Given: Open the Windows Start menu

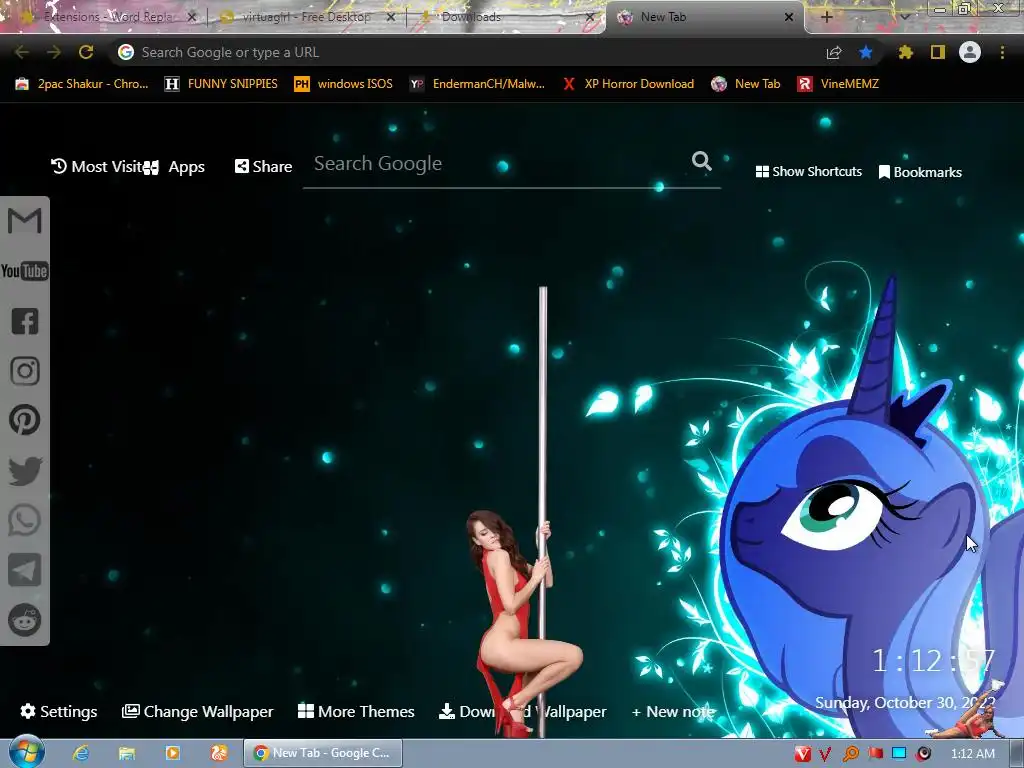Looking at the screenshot, I should [26, 753].
